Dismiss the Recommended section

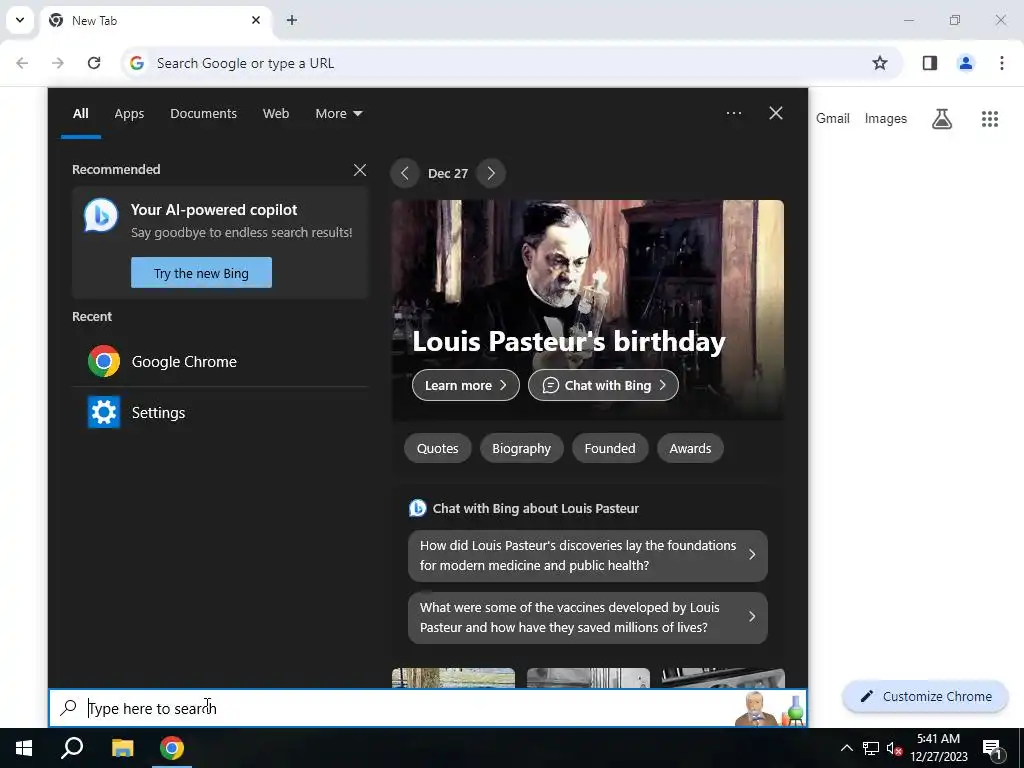(x=360, y=170)
